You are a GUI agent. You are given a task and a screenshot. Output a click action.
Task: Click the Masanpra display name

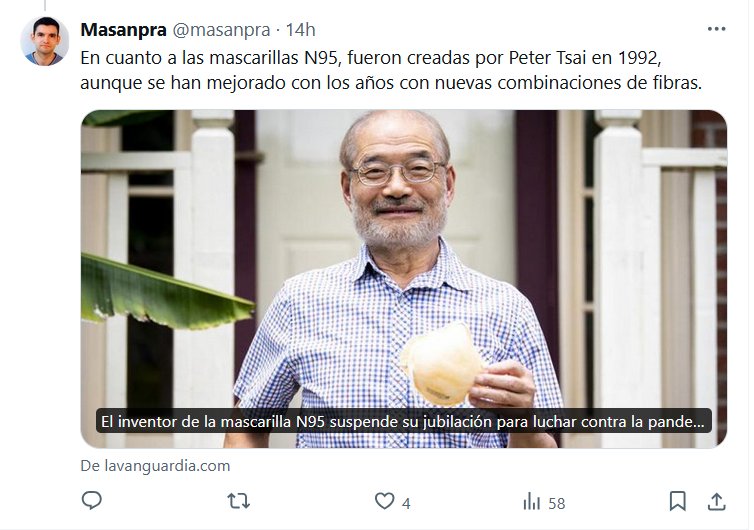point(124,30)
